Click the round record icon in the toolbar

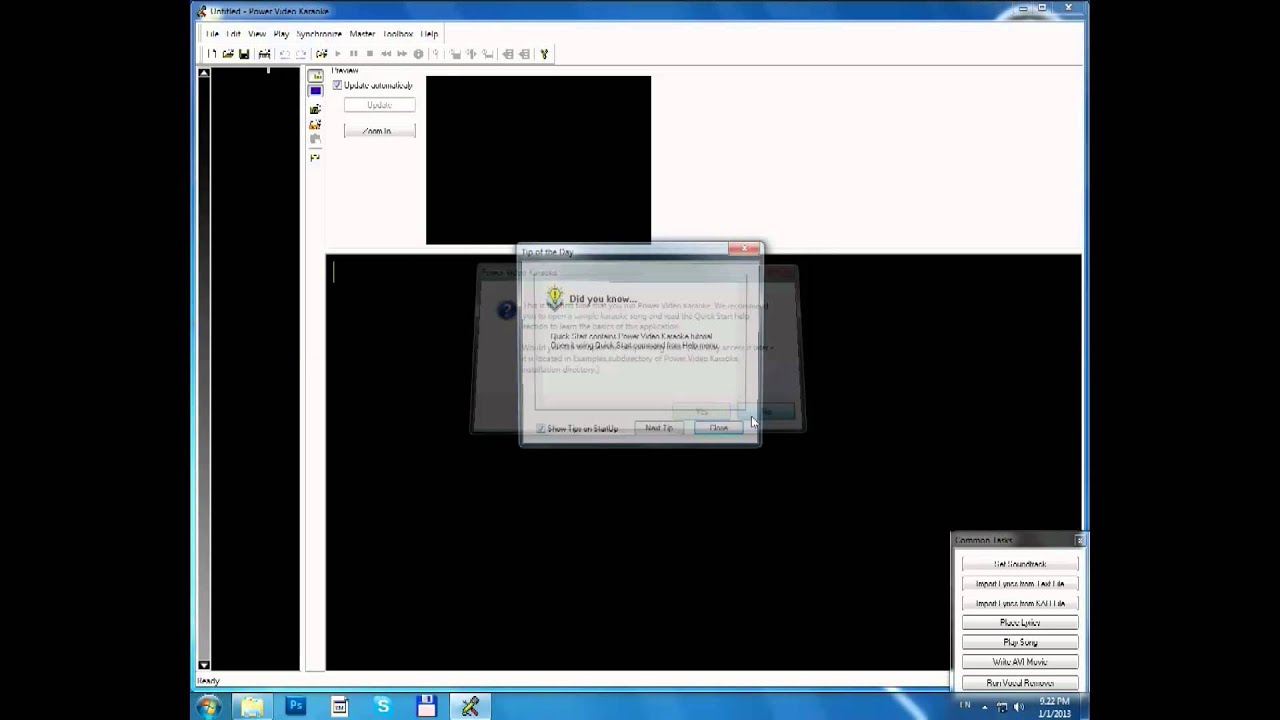pos(418,54)
